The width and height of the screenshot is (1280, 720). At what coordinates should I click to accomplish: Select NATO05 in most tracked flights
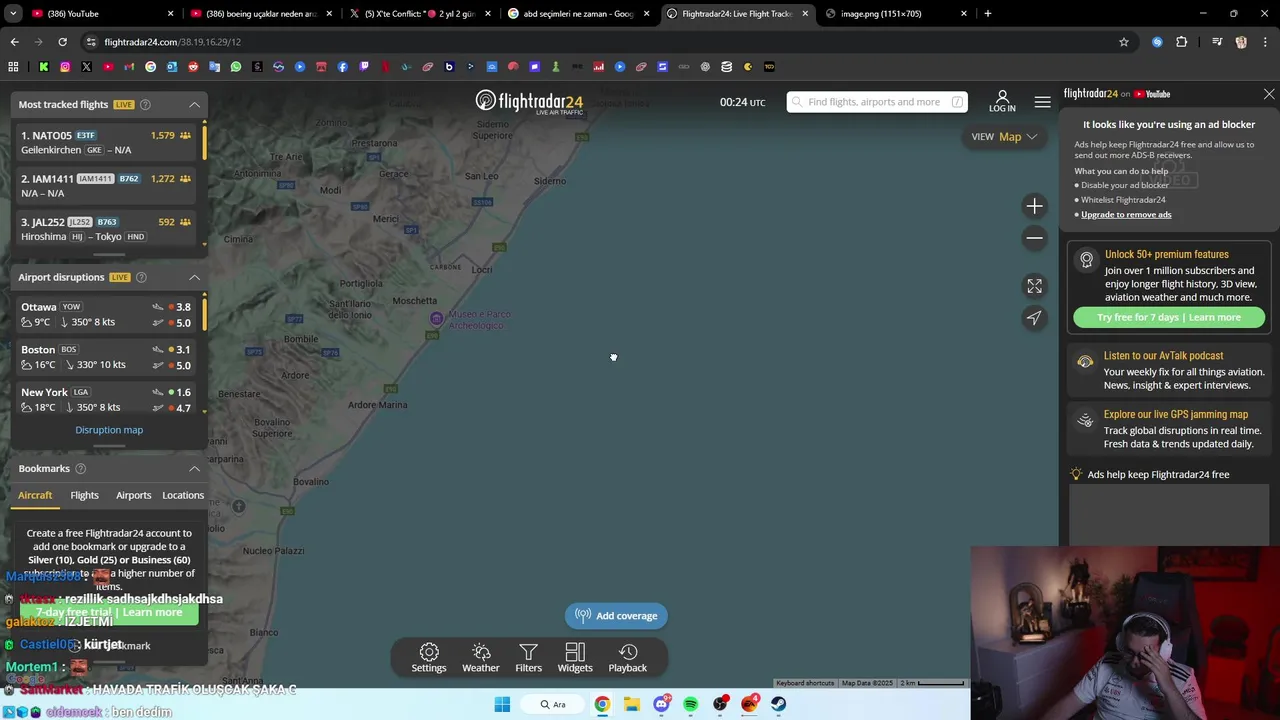(107, 142)
